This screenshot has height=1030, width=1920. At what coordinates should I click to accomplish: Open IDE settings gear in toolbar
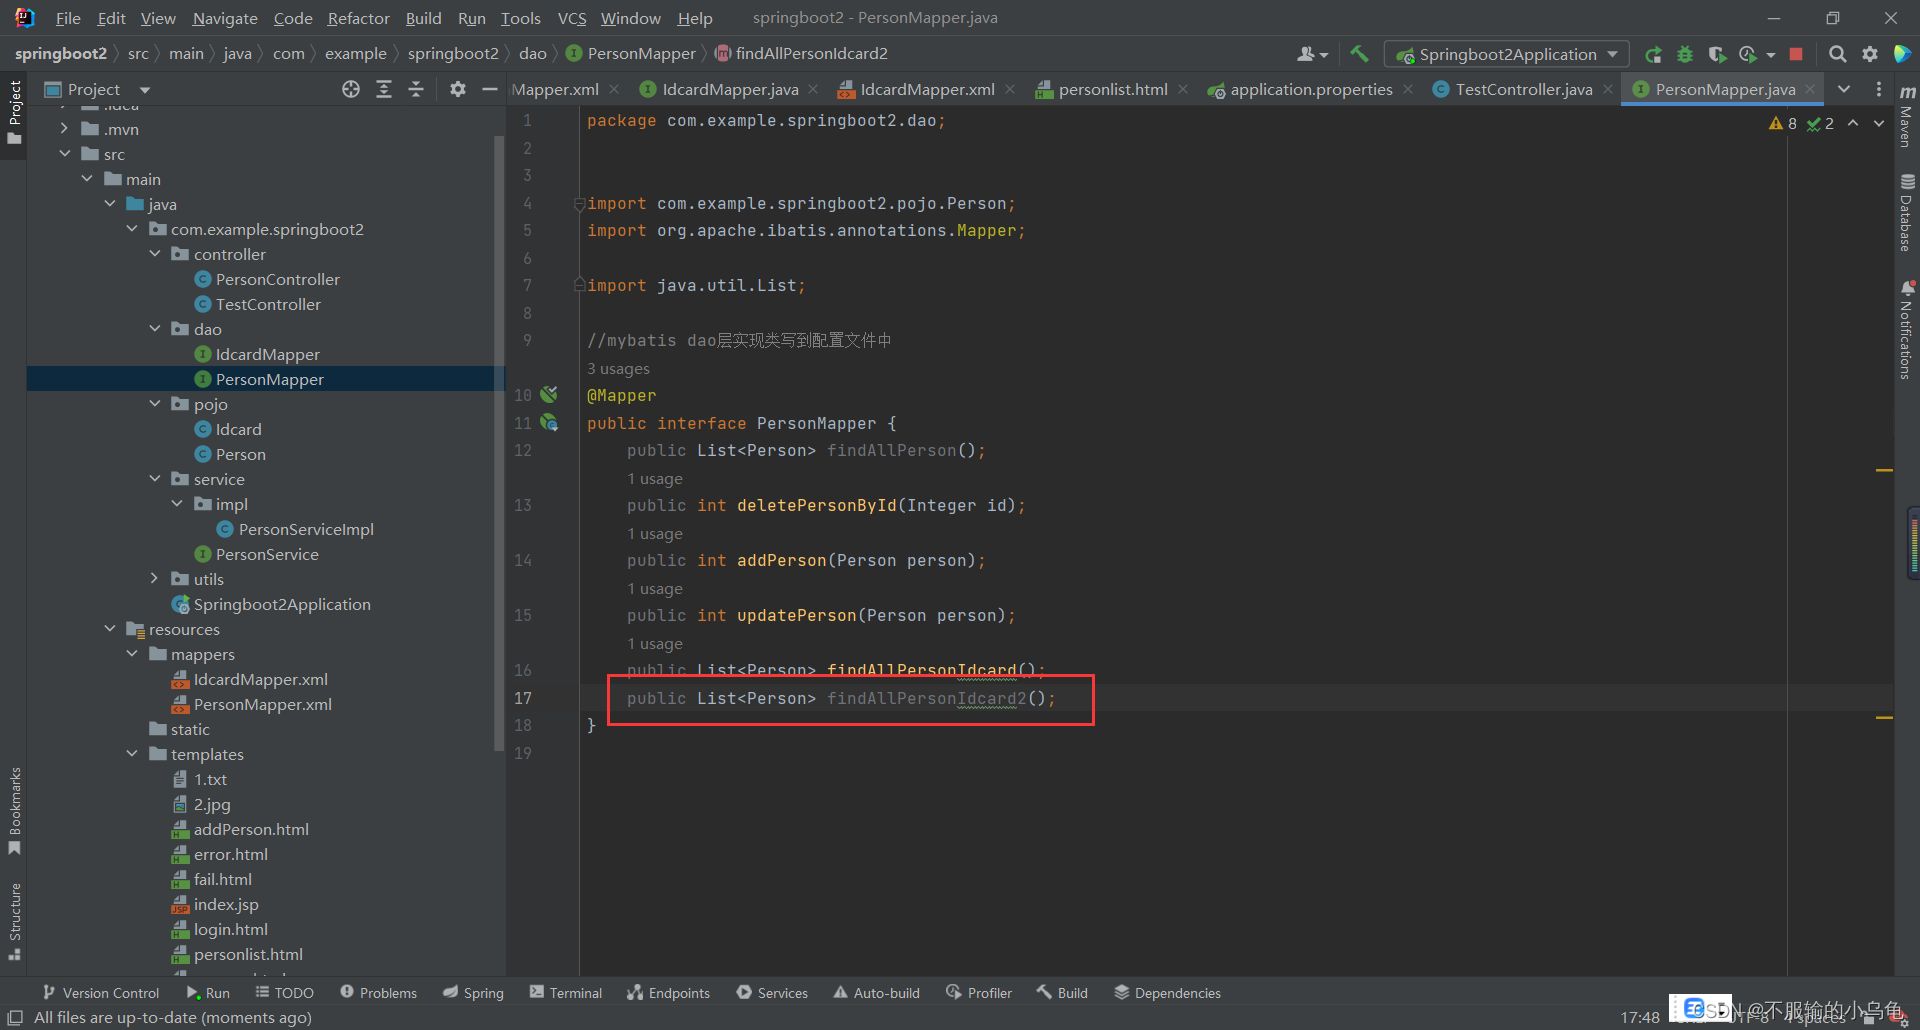tap(1869, 54)
